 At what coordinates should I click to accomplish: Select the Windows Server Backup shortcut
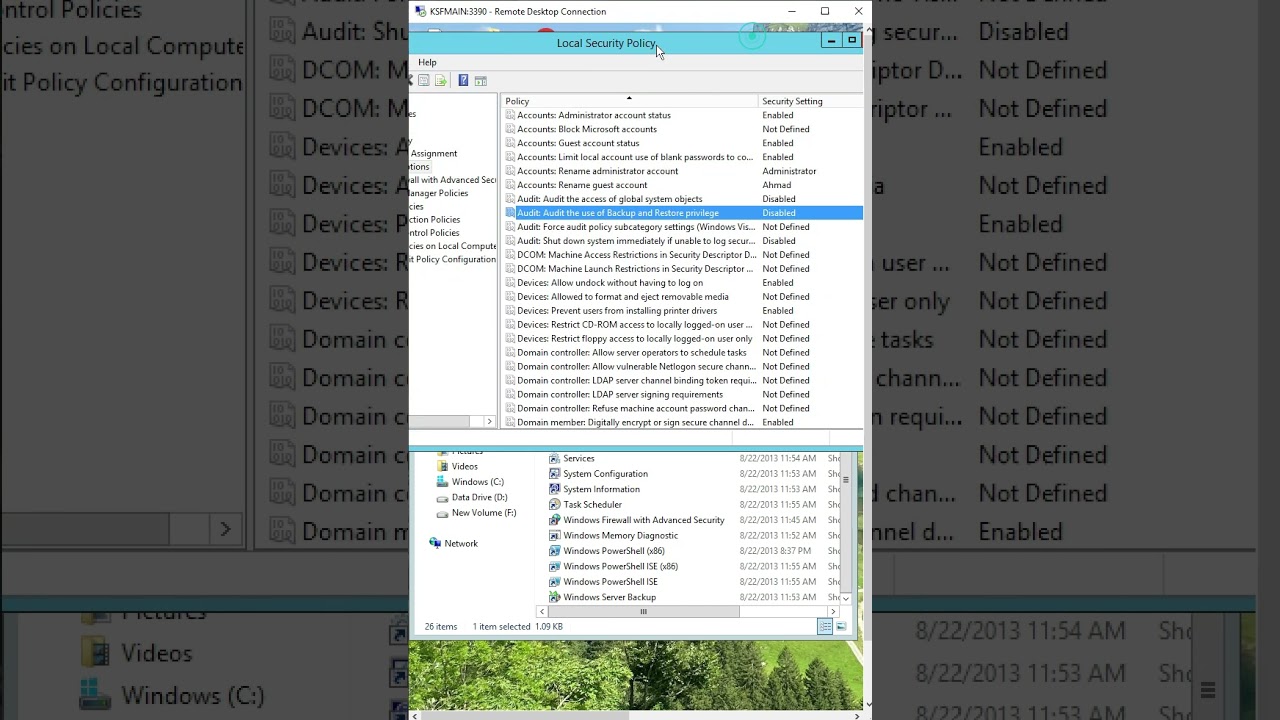click(602, 597)
